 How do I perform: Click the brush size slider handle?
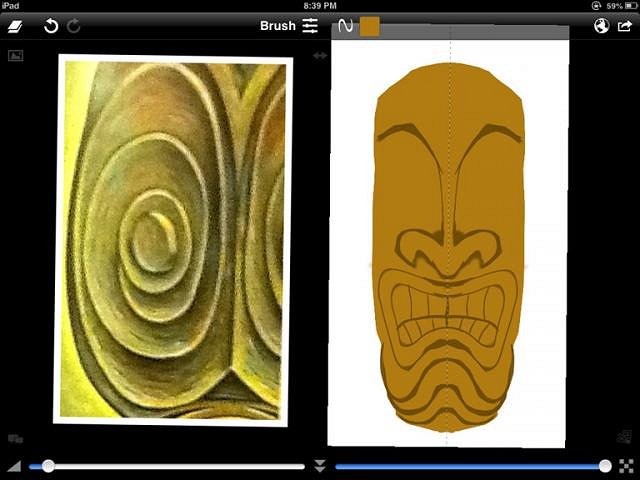click(48, 466)
